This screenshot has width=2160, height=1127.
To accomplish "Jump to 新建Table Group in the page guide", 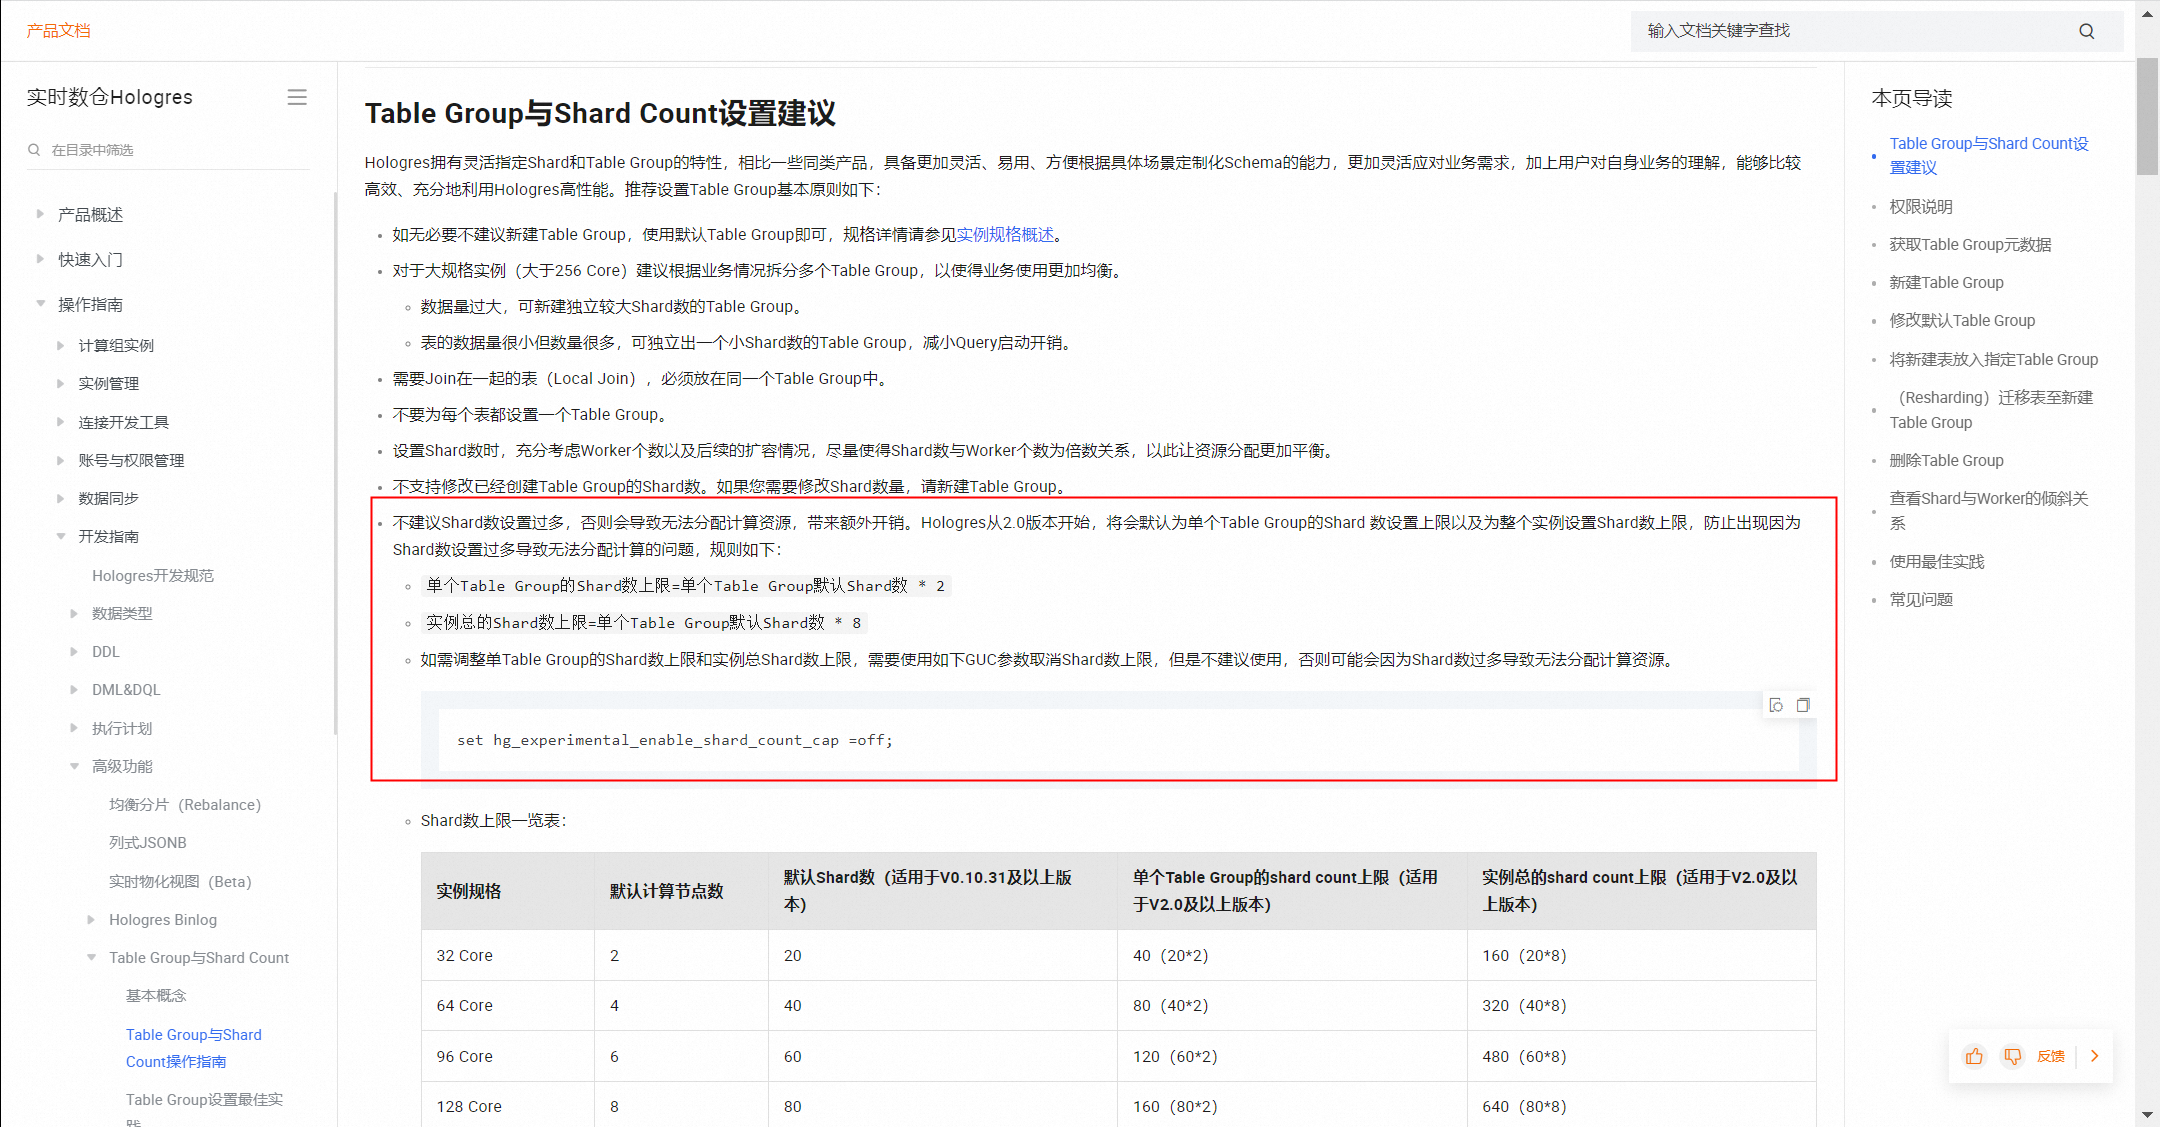I will [1946, 282].
